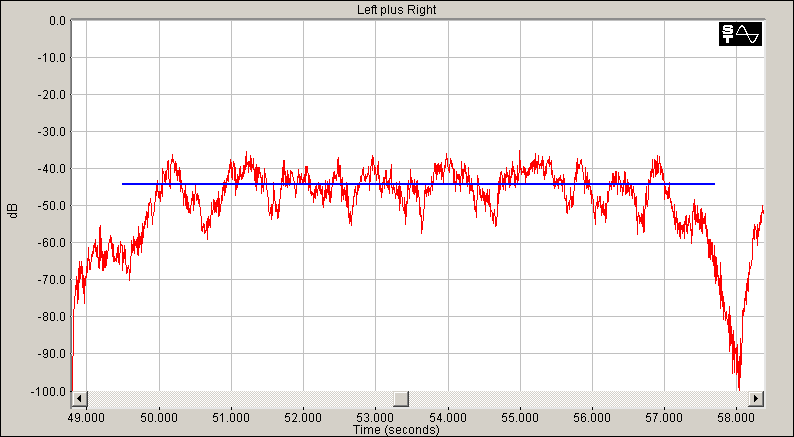Click the right end of the blue average line
Image resolution: width=794 pixels, height=437 pixels.
click(x=713, y=184)
